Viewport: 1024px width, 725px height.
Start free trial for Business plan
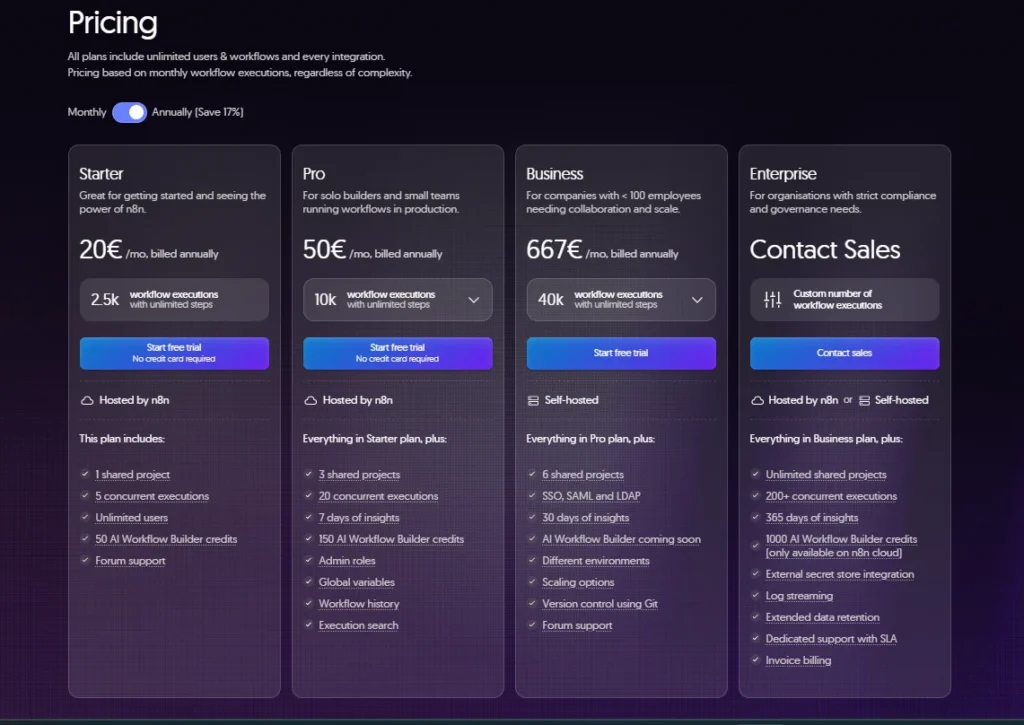(x=621, y=353)
